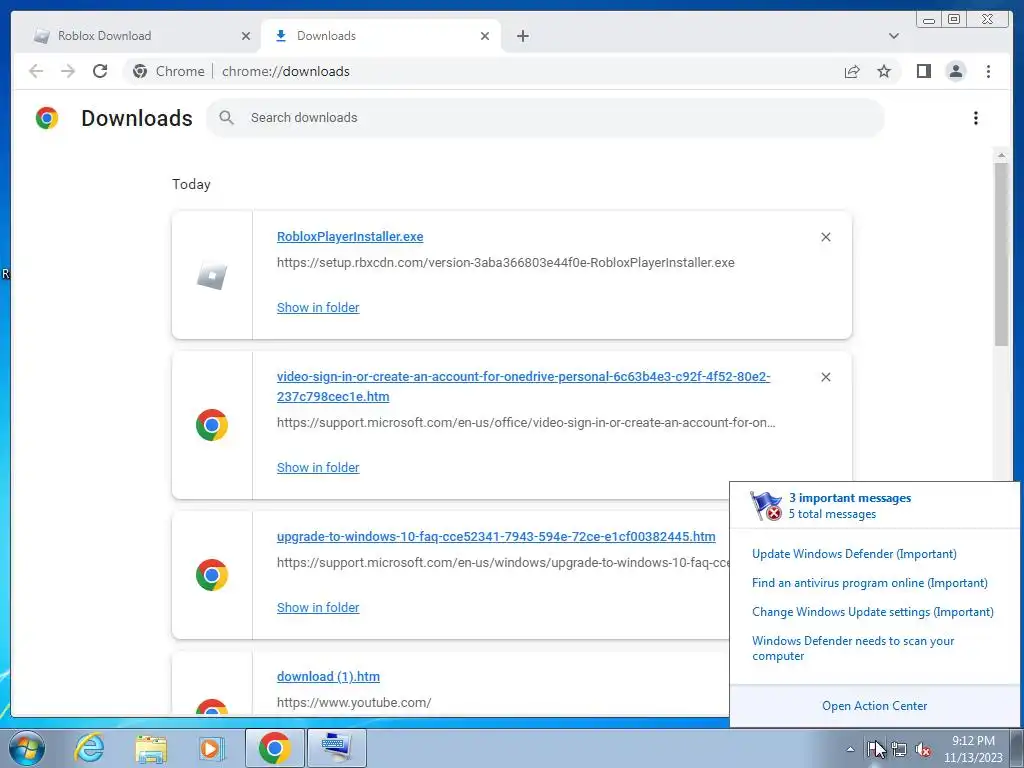Close the Downloads tab
The image size is (1024, 768).
(485, 36)
